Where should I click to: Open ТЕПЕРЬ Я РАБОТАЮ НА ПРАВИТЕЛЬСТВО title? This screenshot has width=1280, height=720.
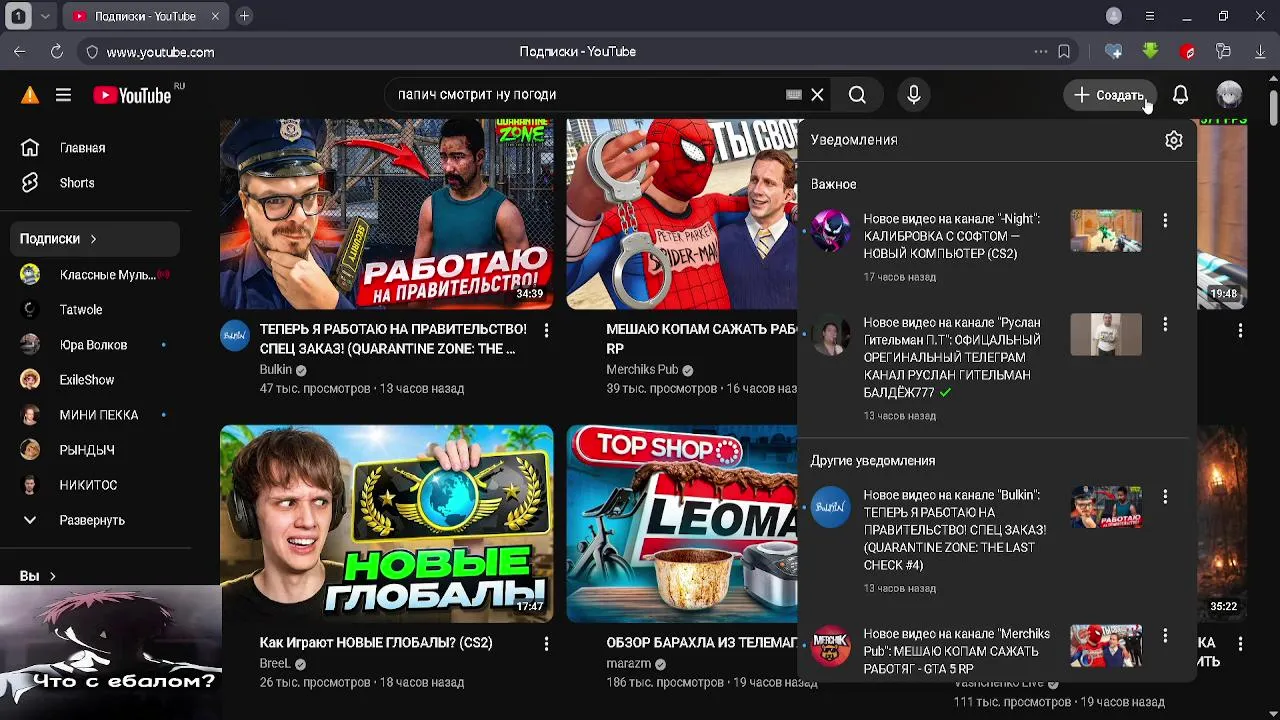point(393,339)
